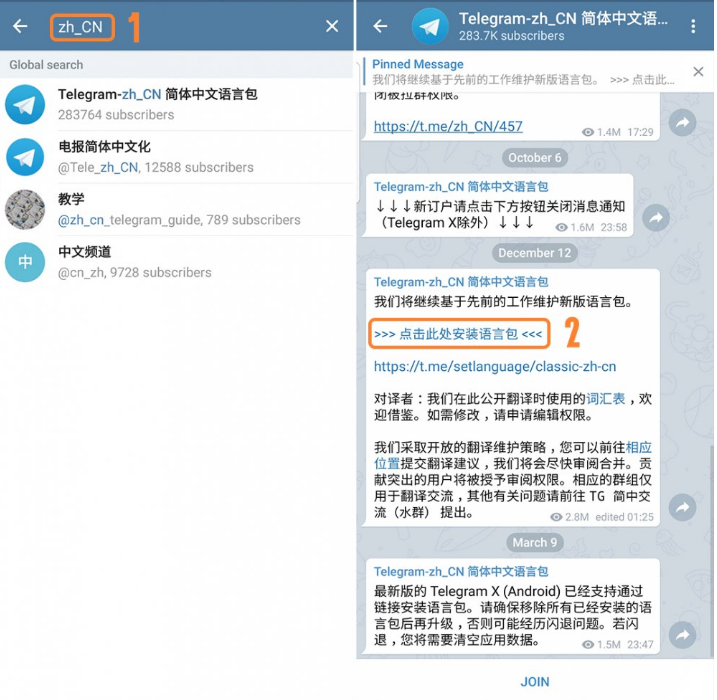This screenshot has height=700, width=717.
Task: Tap the 中 avatar of 中文频道
Action: pos(25,262)
